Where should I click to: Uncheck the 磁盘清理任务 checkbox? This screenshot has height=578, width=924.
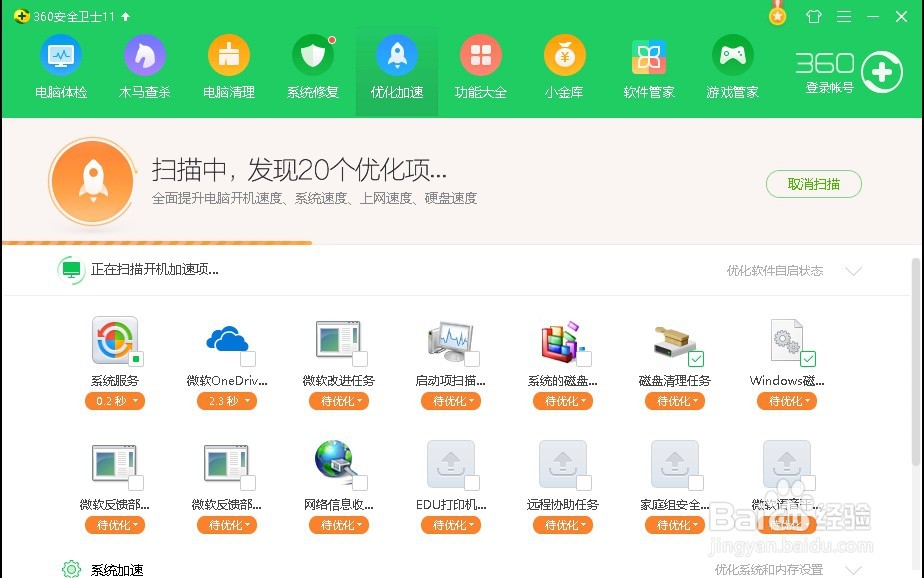[x=696, y=358]
